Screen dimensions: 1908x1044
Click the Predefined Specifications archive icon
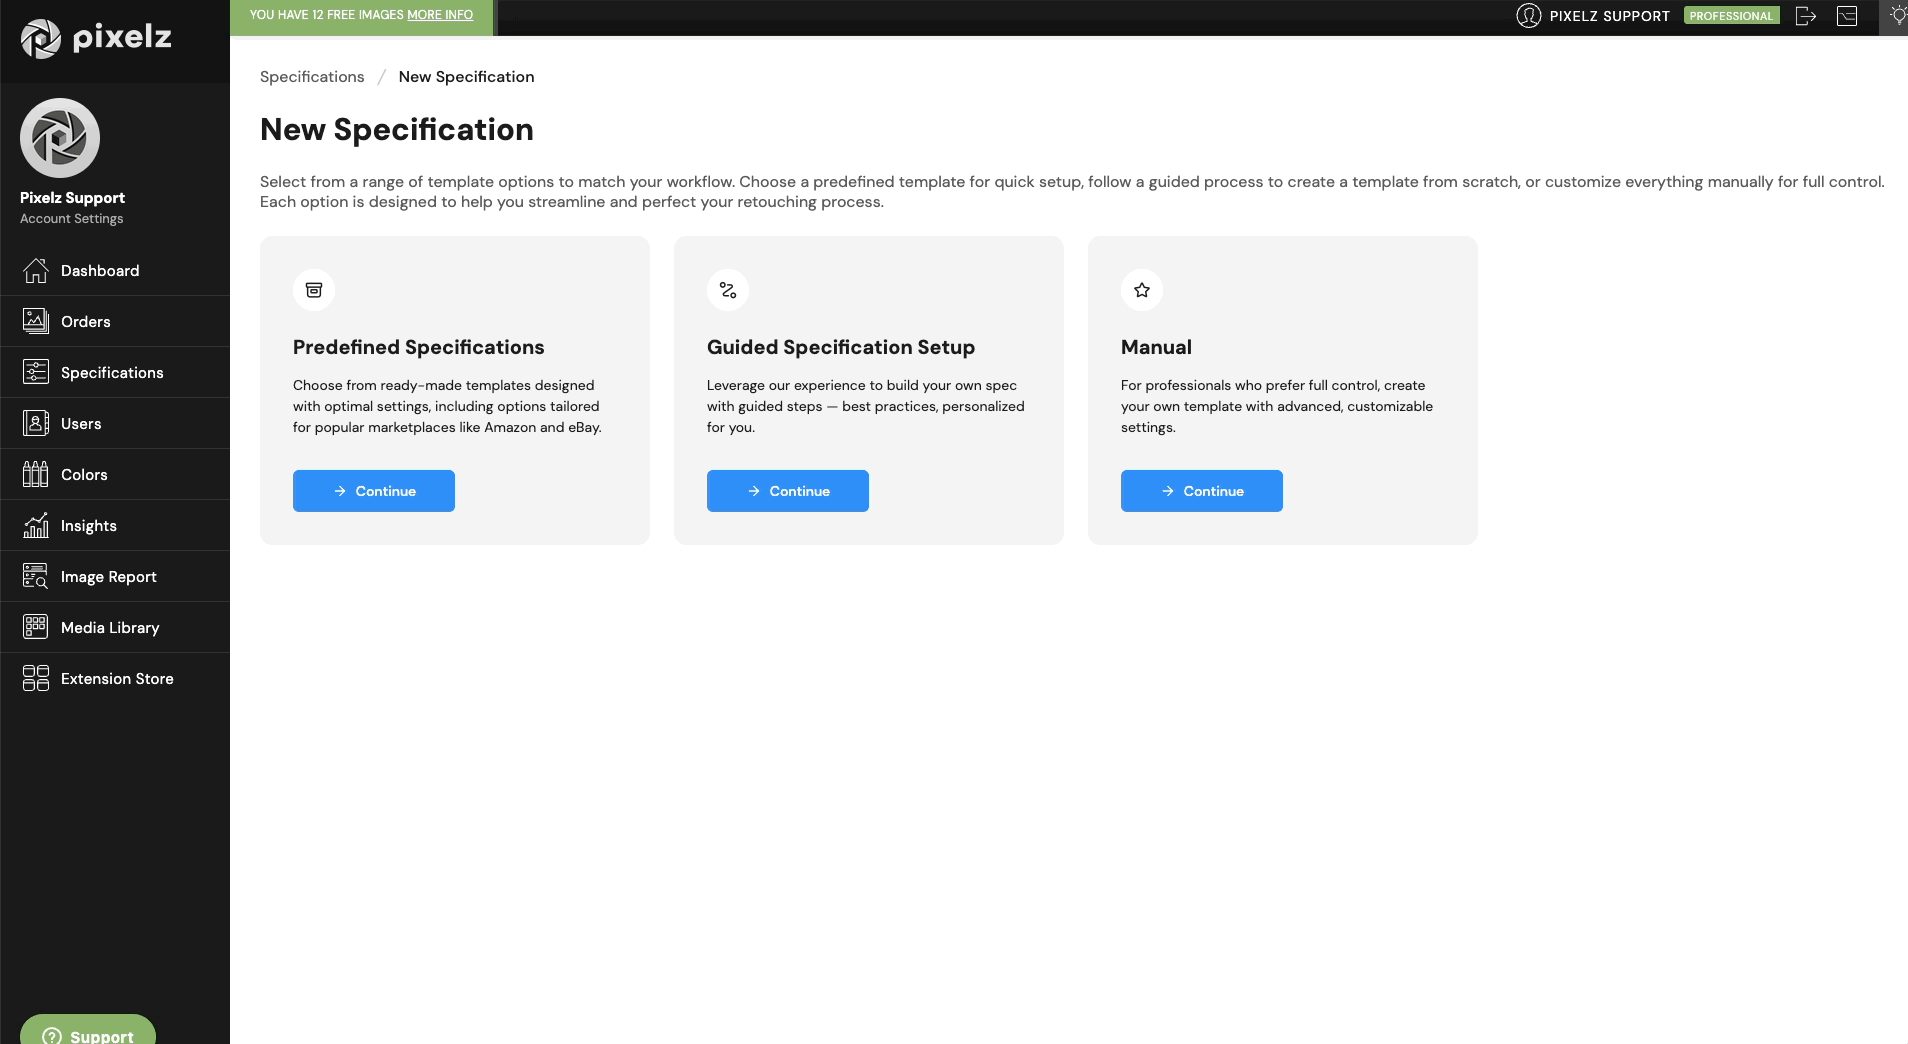tap(314, 290)
